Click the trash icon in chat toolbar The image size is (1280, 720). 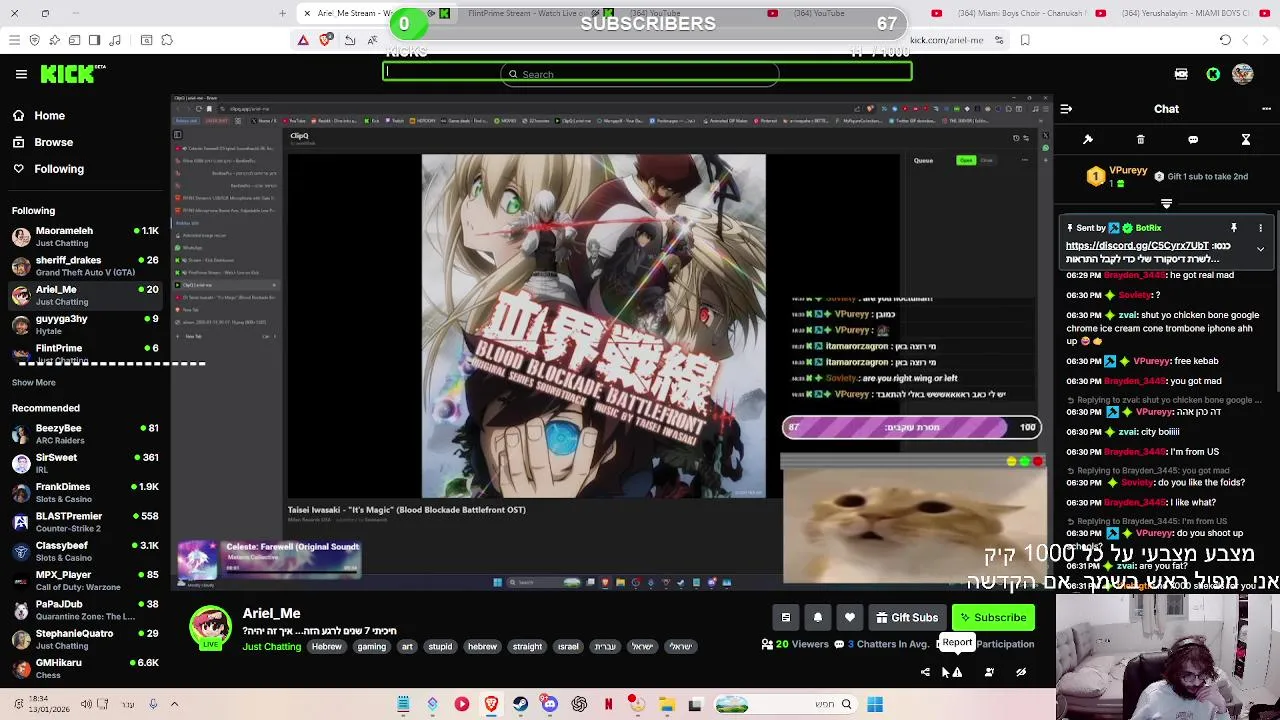(1140, 140)
